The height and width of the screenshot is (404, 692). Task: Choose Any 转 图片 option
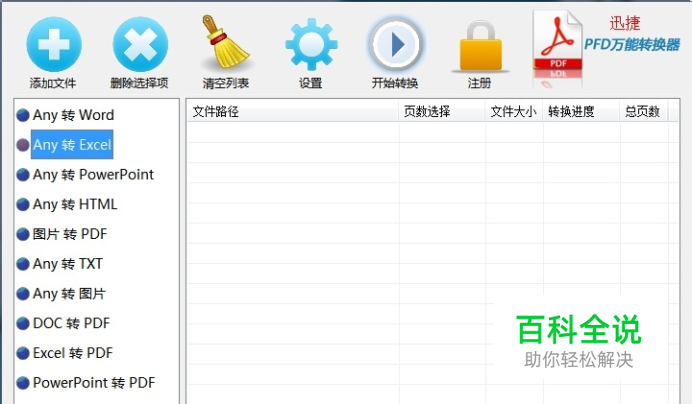tap(69, 294)
